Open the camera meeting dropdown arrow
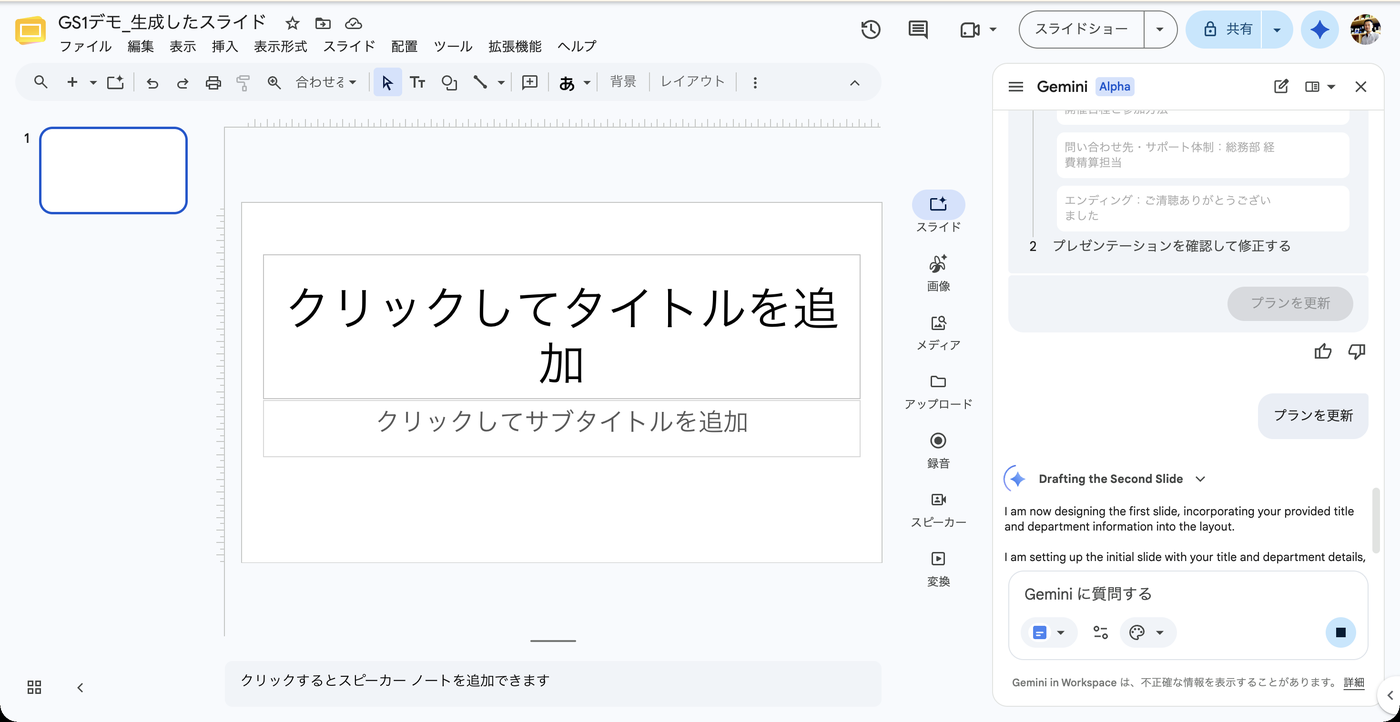This screenshot has height=722, width=1400. pyautogui.click(x=993, y=30)
